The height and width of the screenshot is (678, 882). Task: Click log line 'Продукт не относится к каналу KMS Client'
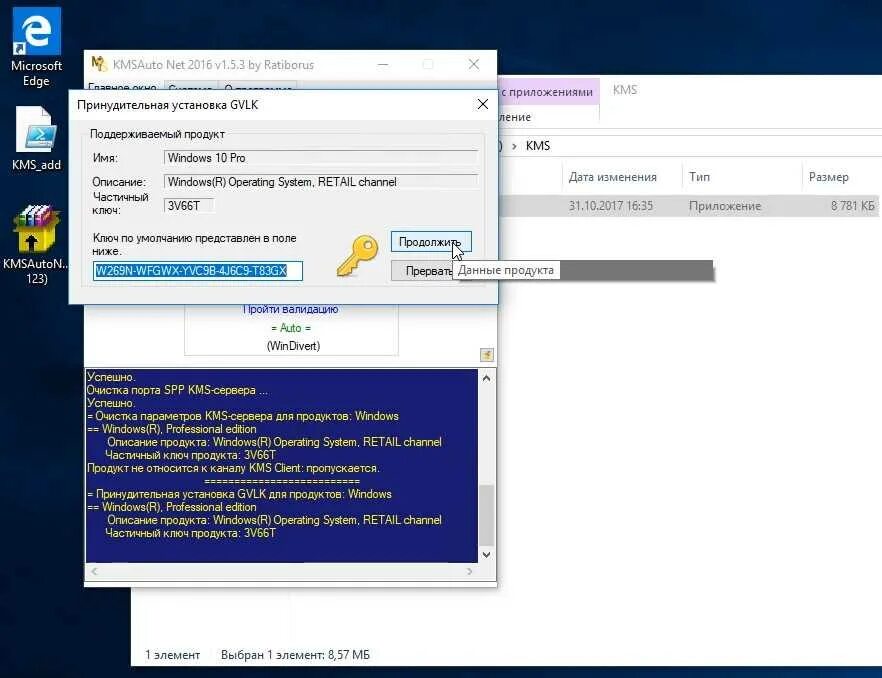(x=233, y=468)
